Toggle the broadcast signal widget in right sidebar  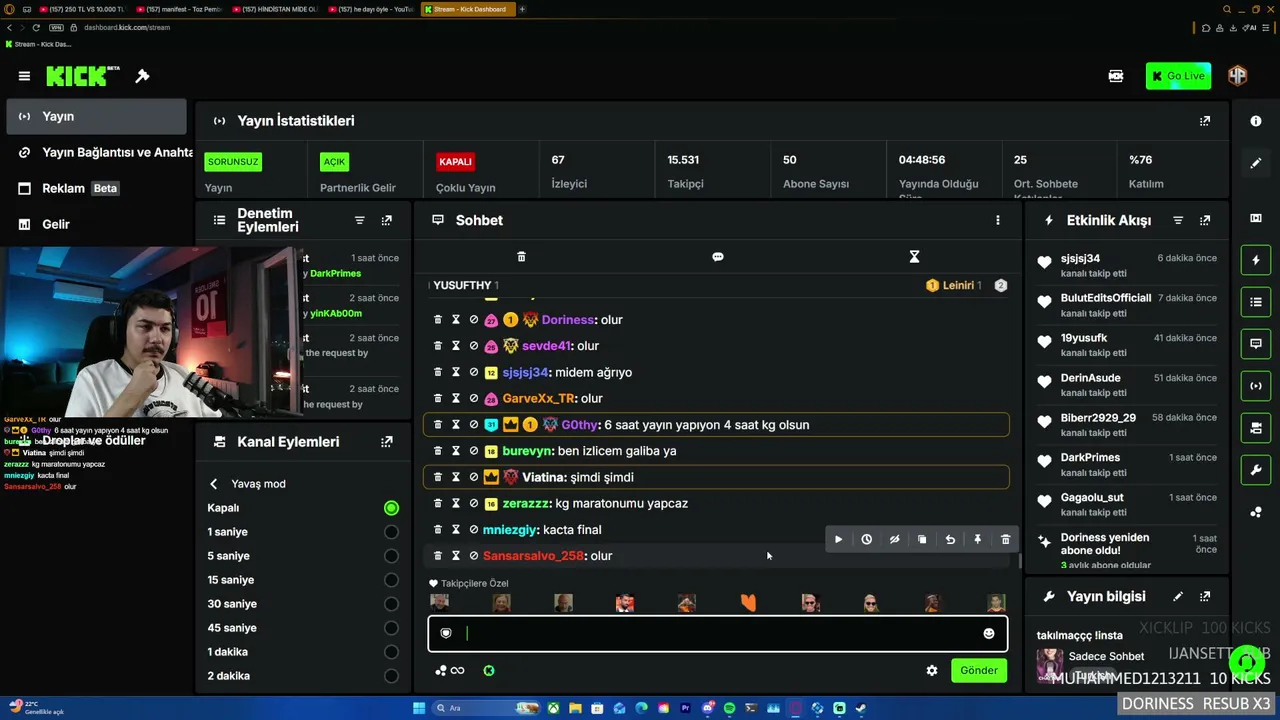(1256, 386)
